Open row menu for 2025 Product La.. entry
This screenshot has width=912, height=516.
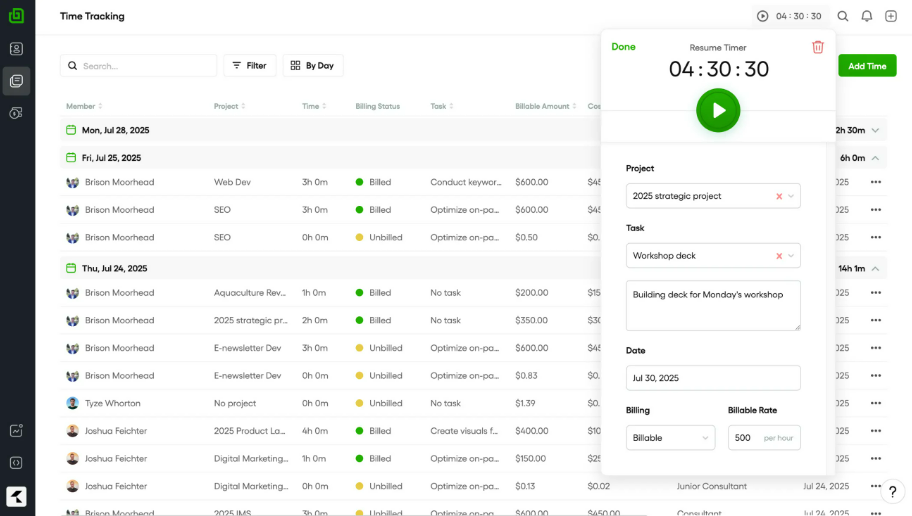875,431
